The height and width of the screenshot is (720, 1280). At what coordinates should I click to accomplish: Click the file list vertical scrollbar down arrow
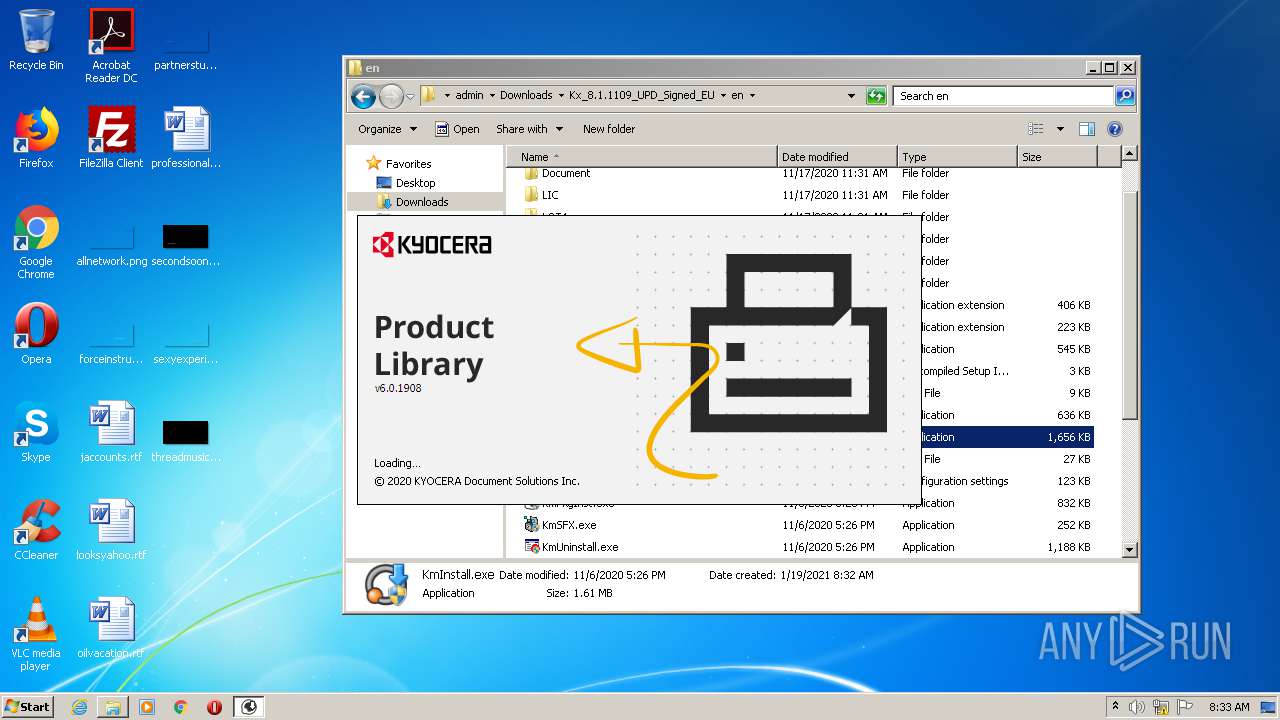[1130, 549]
